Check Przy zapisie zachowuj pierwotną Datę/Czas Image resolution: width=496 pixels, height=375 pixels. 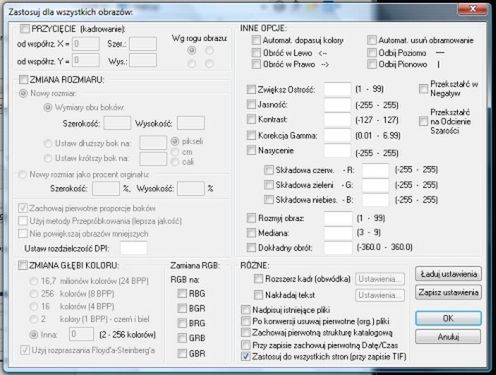(x=246, y=344)
